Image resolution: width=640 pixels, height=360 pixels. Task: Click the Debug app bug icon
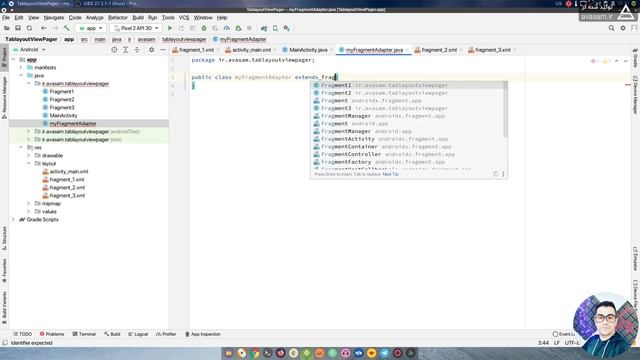click(204, 28)
